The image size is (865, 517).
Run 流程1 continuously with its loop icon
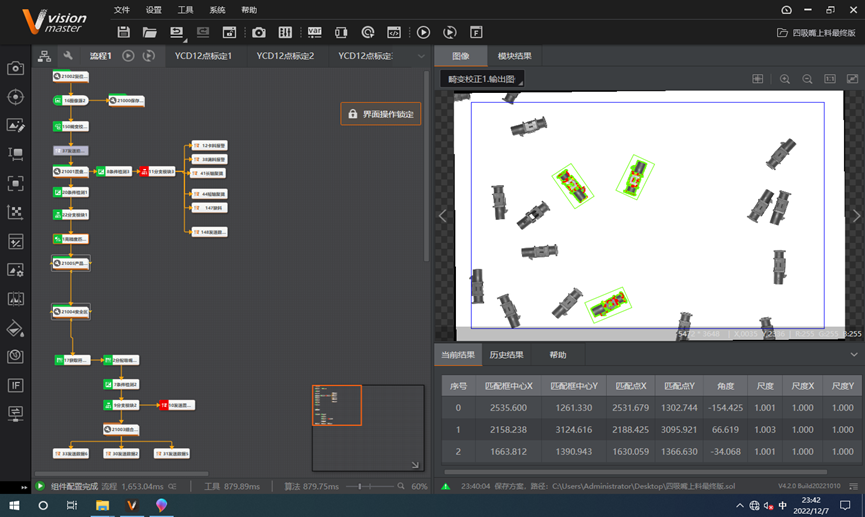point(149,56)
